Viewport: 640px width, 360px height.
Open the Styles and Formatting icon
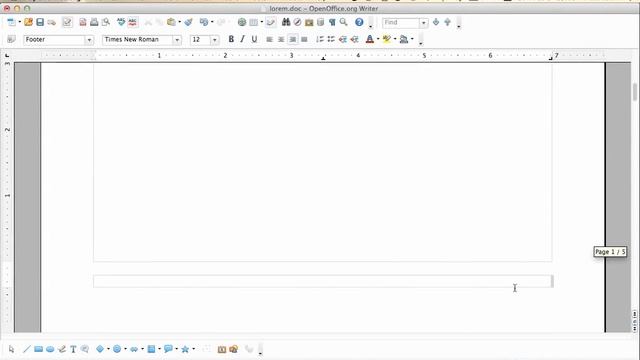[x=11, y=39]
